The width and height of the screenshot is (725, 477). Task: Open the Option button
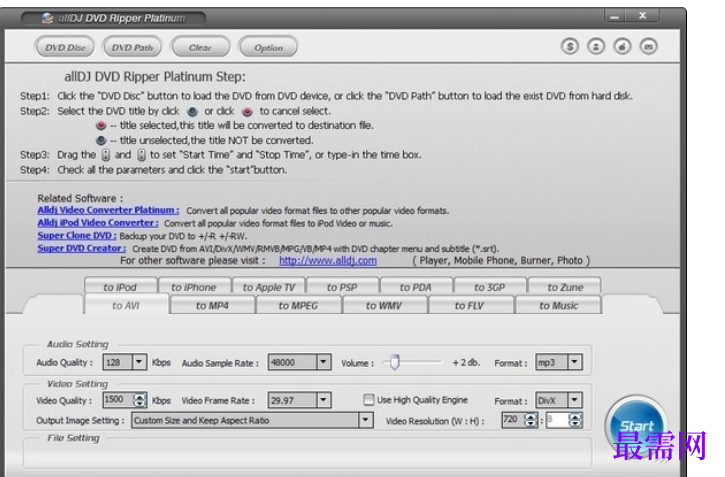pyautogui.click(x=268, y=47)
